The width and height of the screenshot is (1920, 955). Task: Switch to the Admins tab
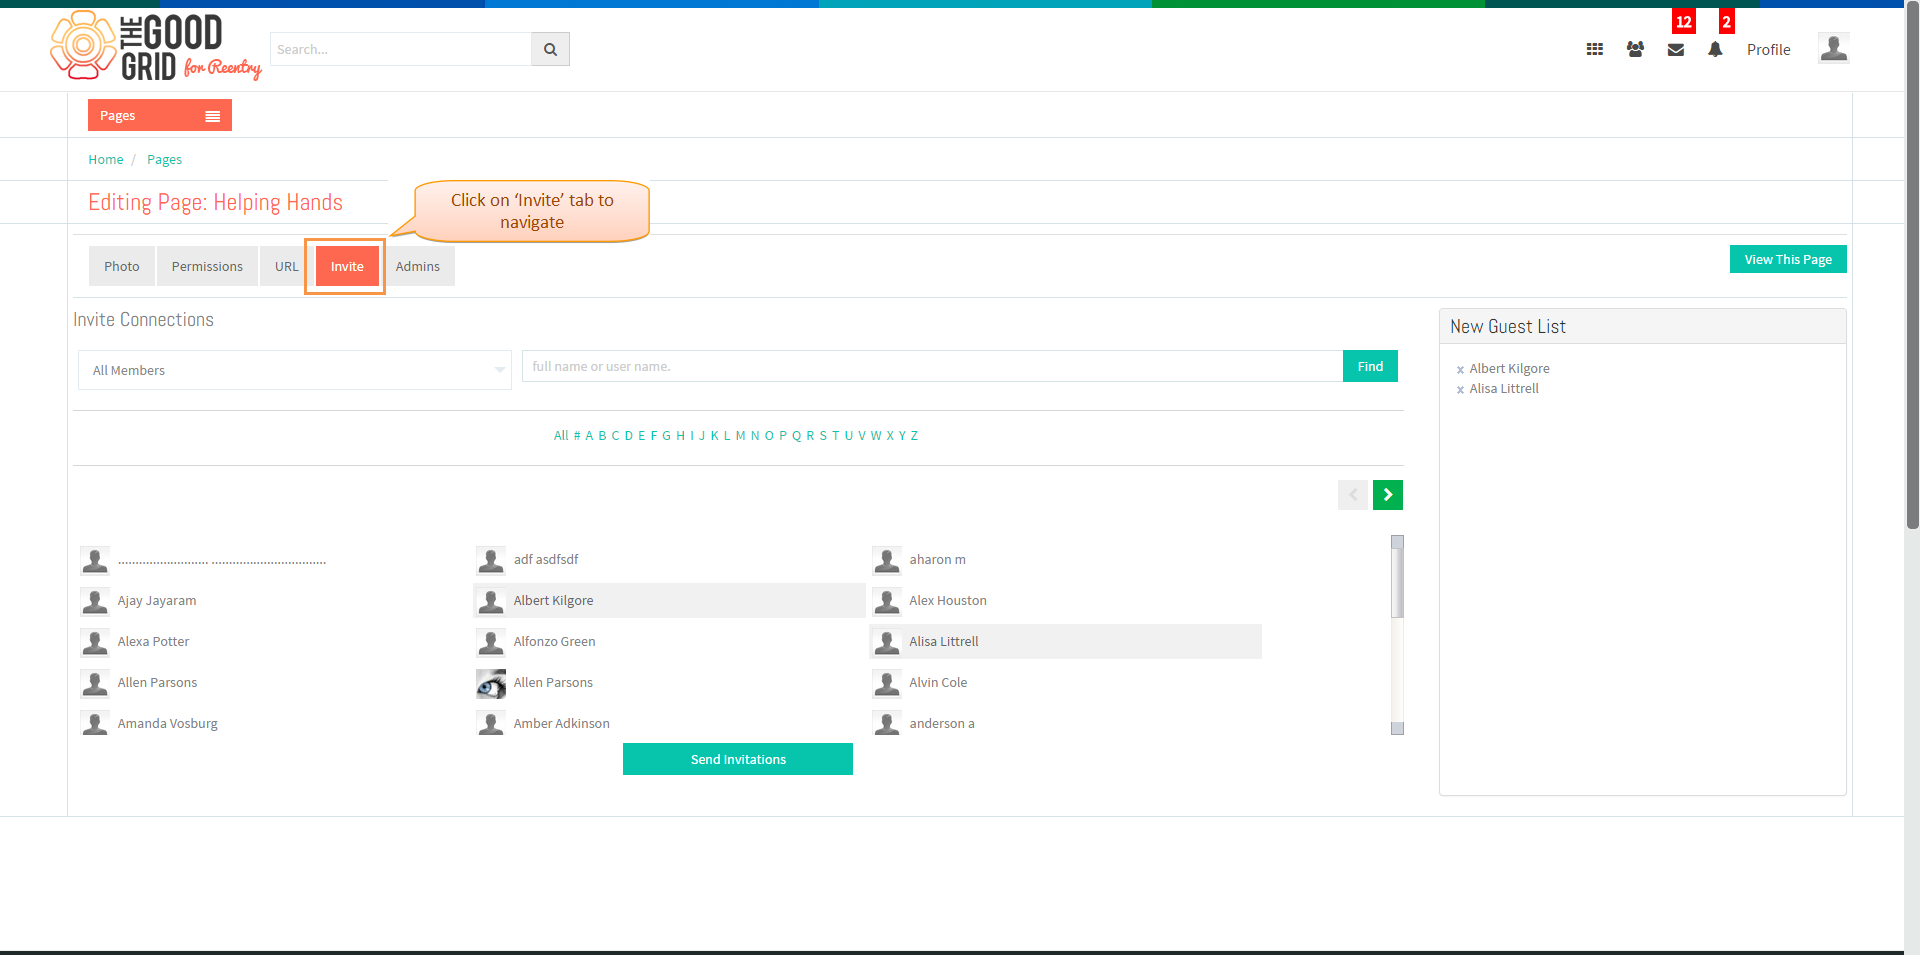click(417, 266)
